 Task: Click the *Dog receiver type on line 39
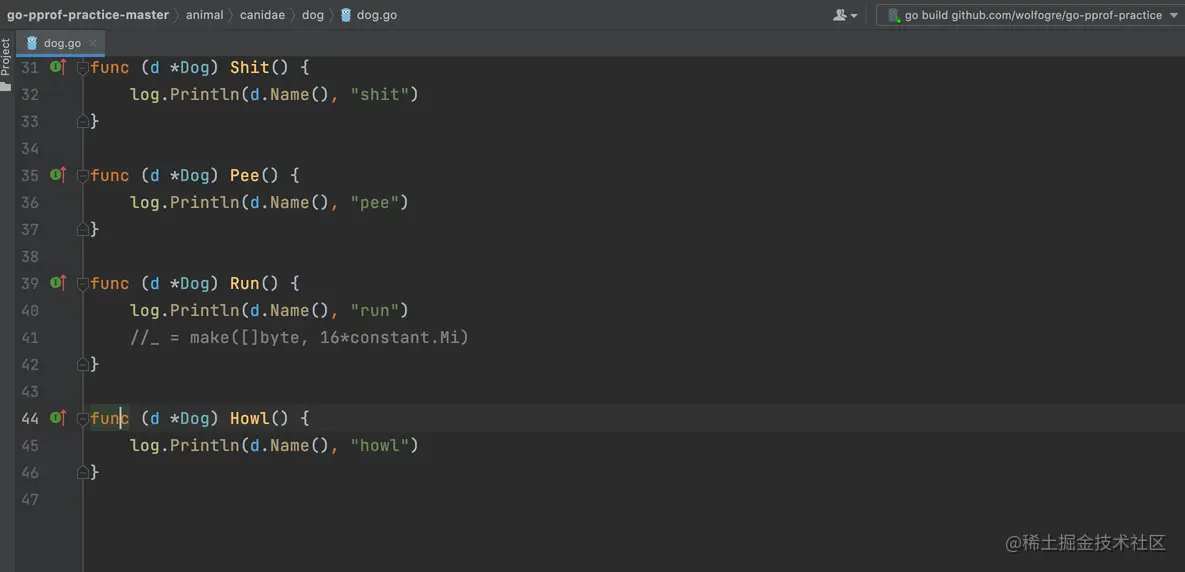pyautogui.click(x=190, y=284)
